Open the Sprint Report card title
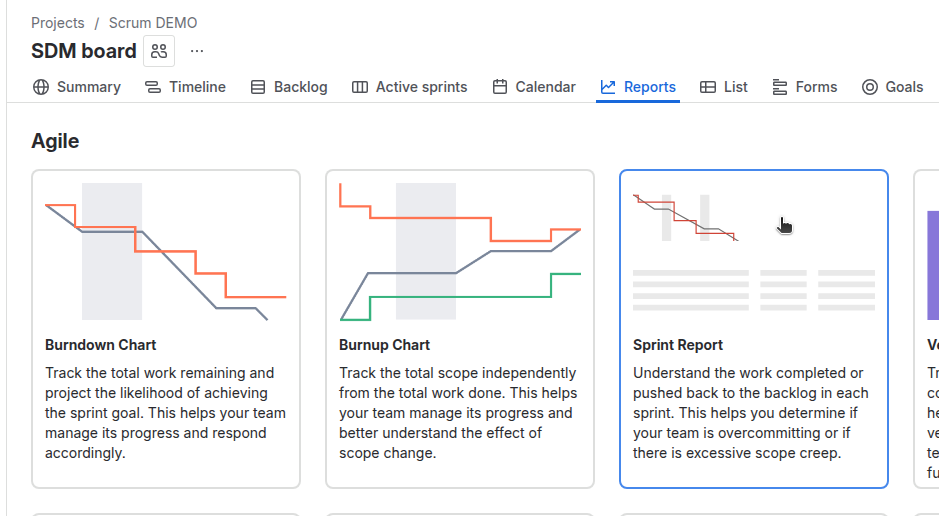The width and height of the screenshot is (939, 516). (678, 345)
